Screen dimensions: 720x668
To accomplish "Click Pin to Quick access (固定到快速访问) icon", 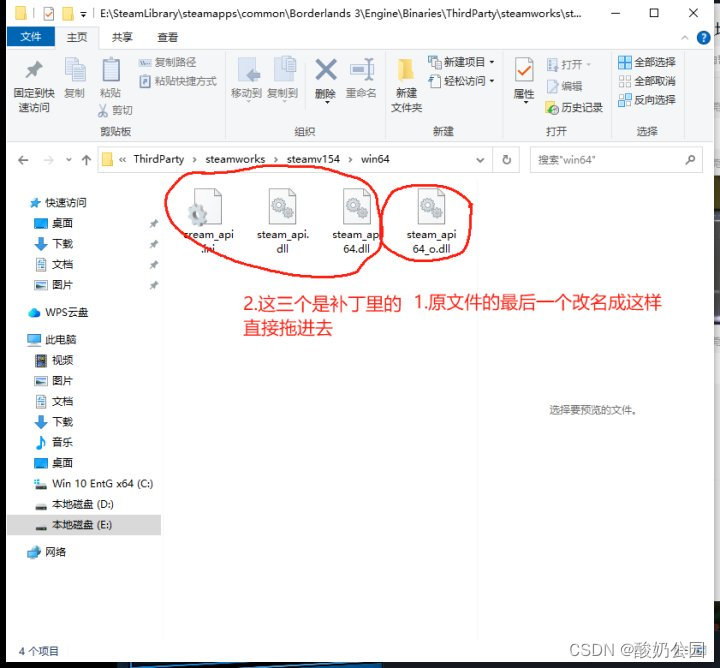I will [x=34, y=70].
